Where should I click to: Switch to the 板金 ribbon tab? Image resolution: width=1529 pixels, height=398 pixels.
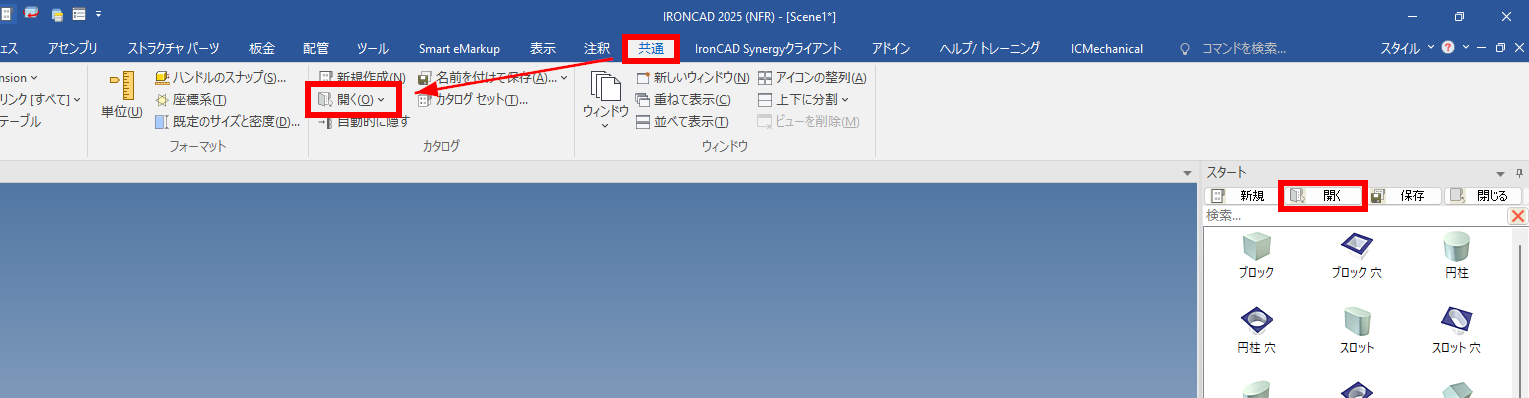click(x=262, y=48)
